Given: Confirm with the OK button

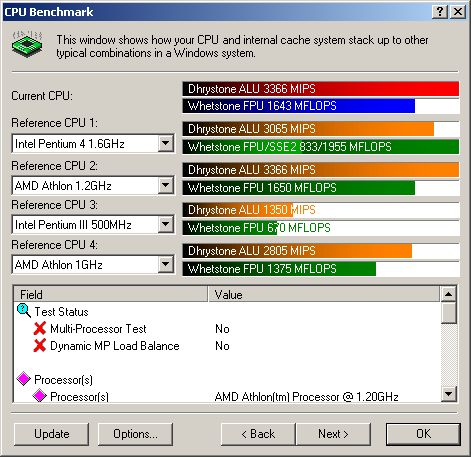Looking at the screenshot, I should coord(423,434).
